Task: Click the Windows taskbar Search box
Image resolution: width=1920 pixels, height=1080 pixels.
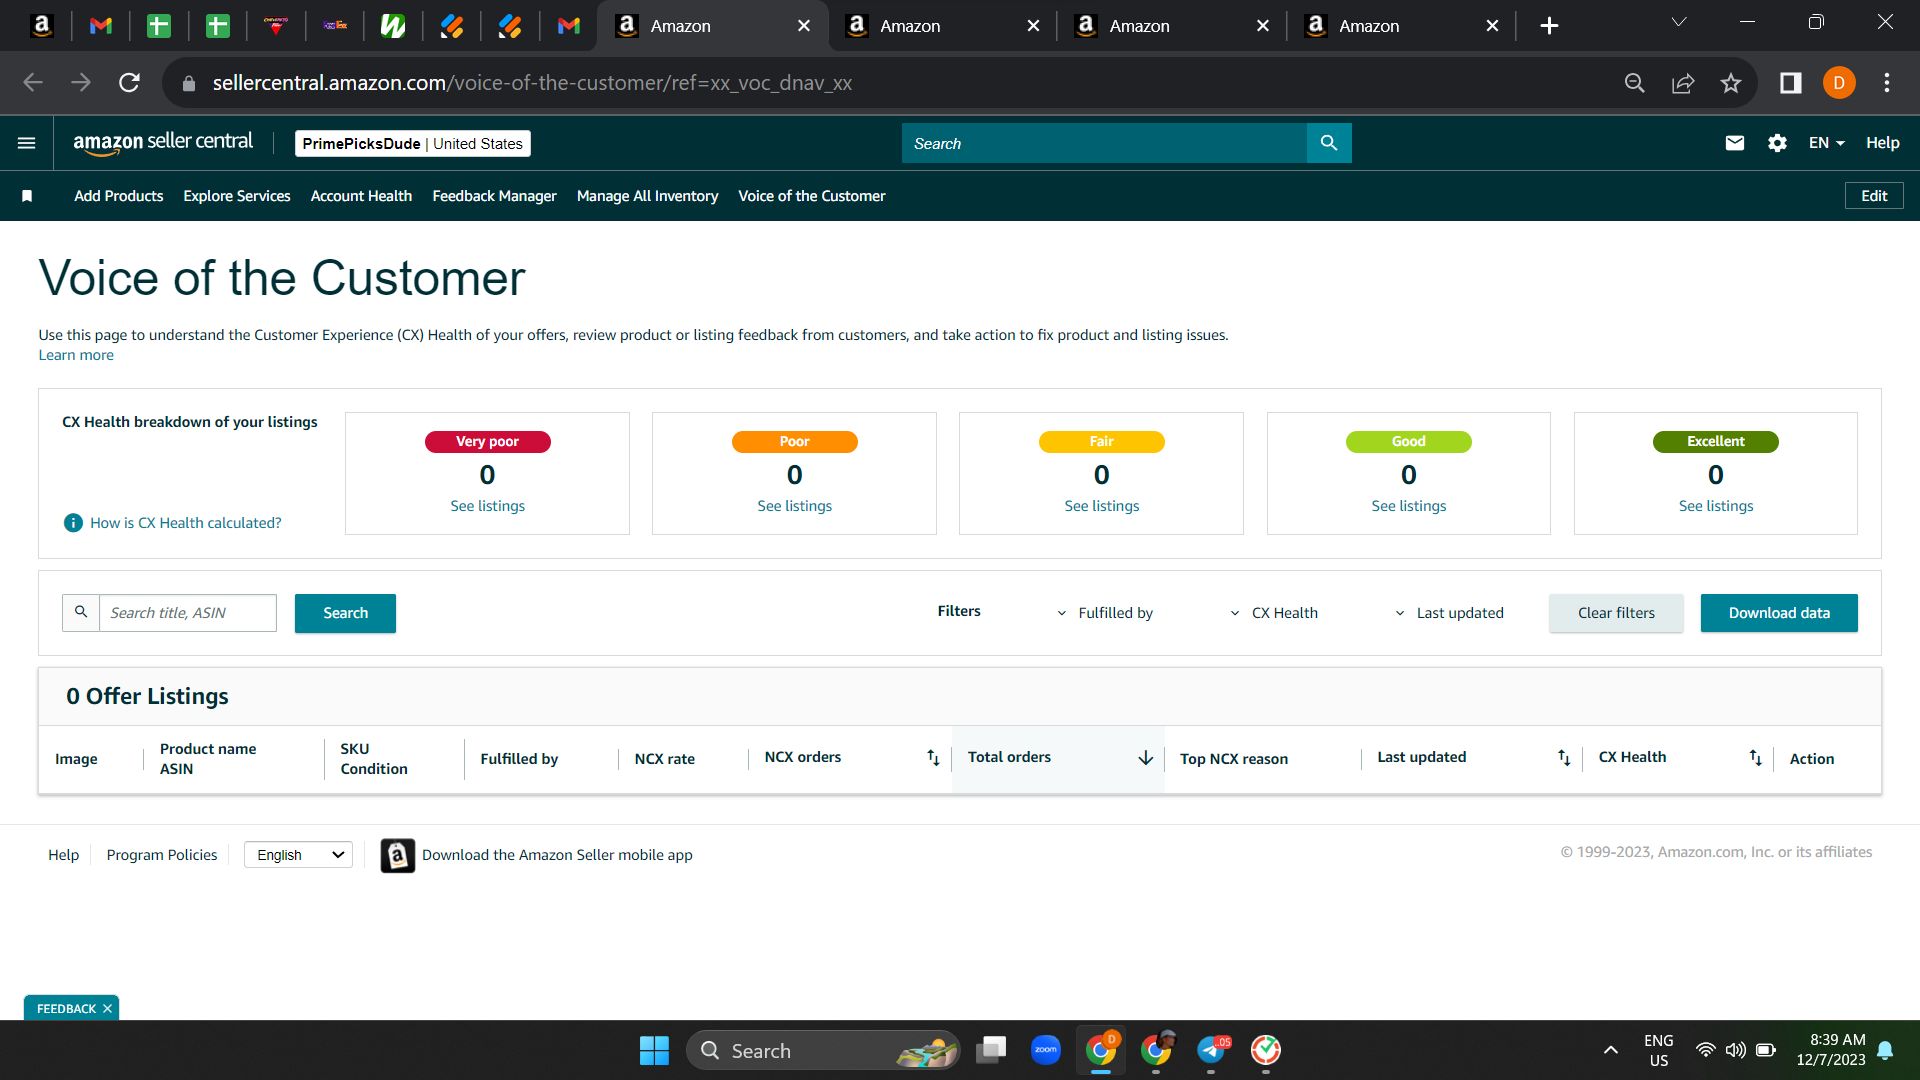Action: (823, 1050)
